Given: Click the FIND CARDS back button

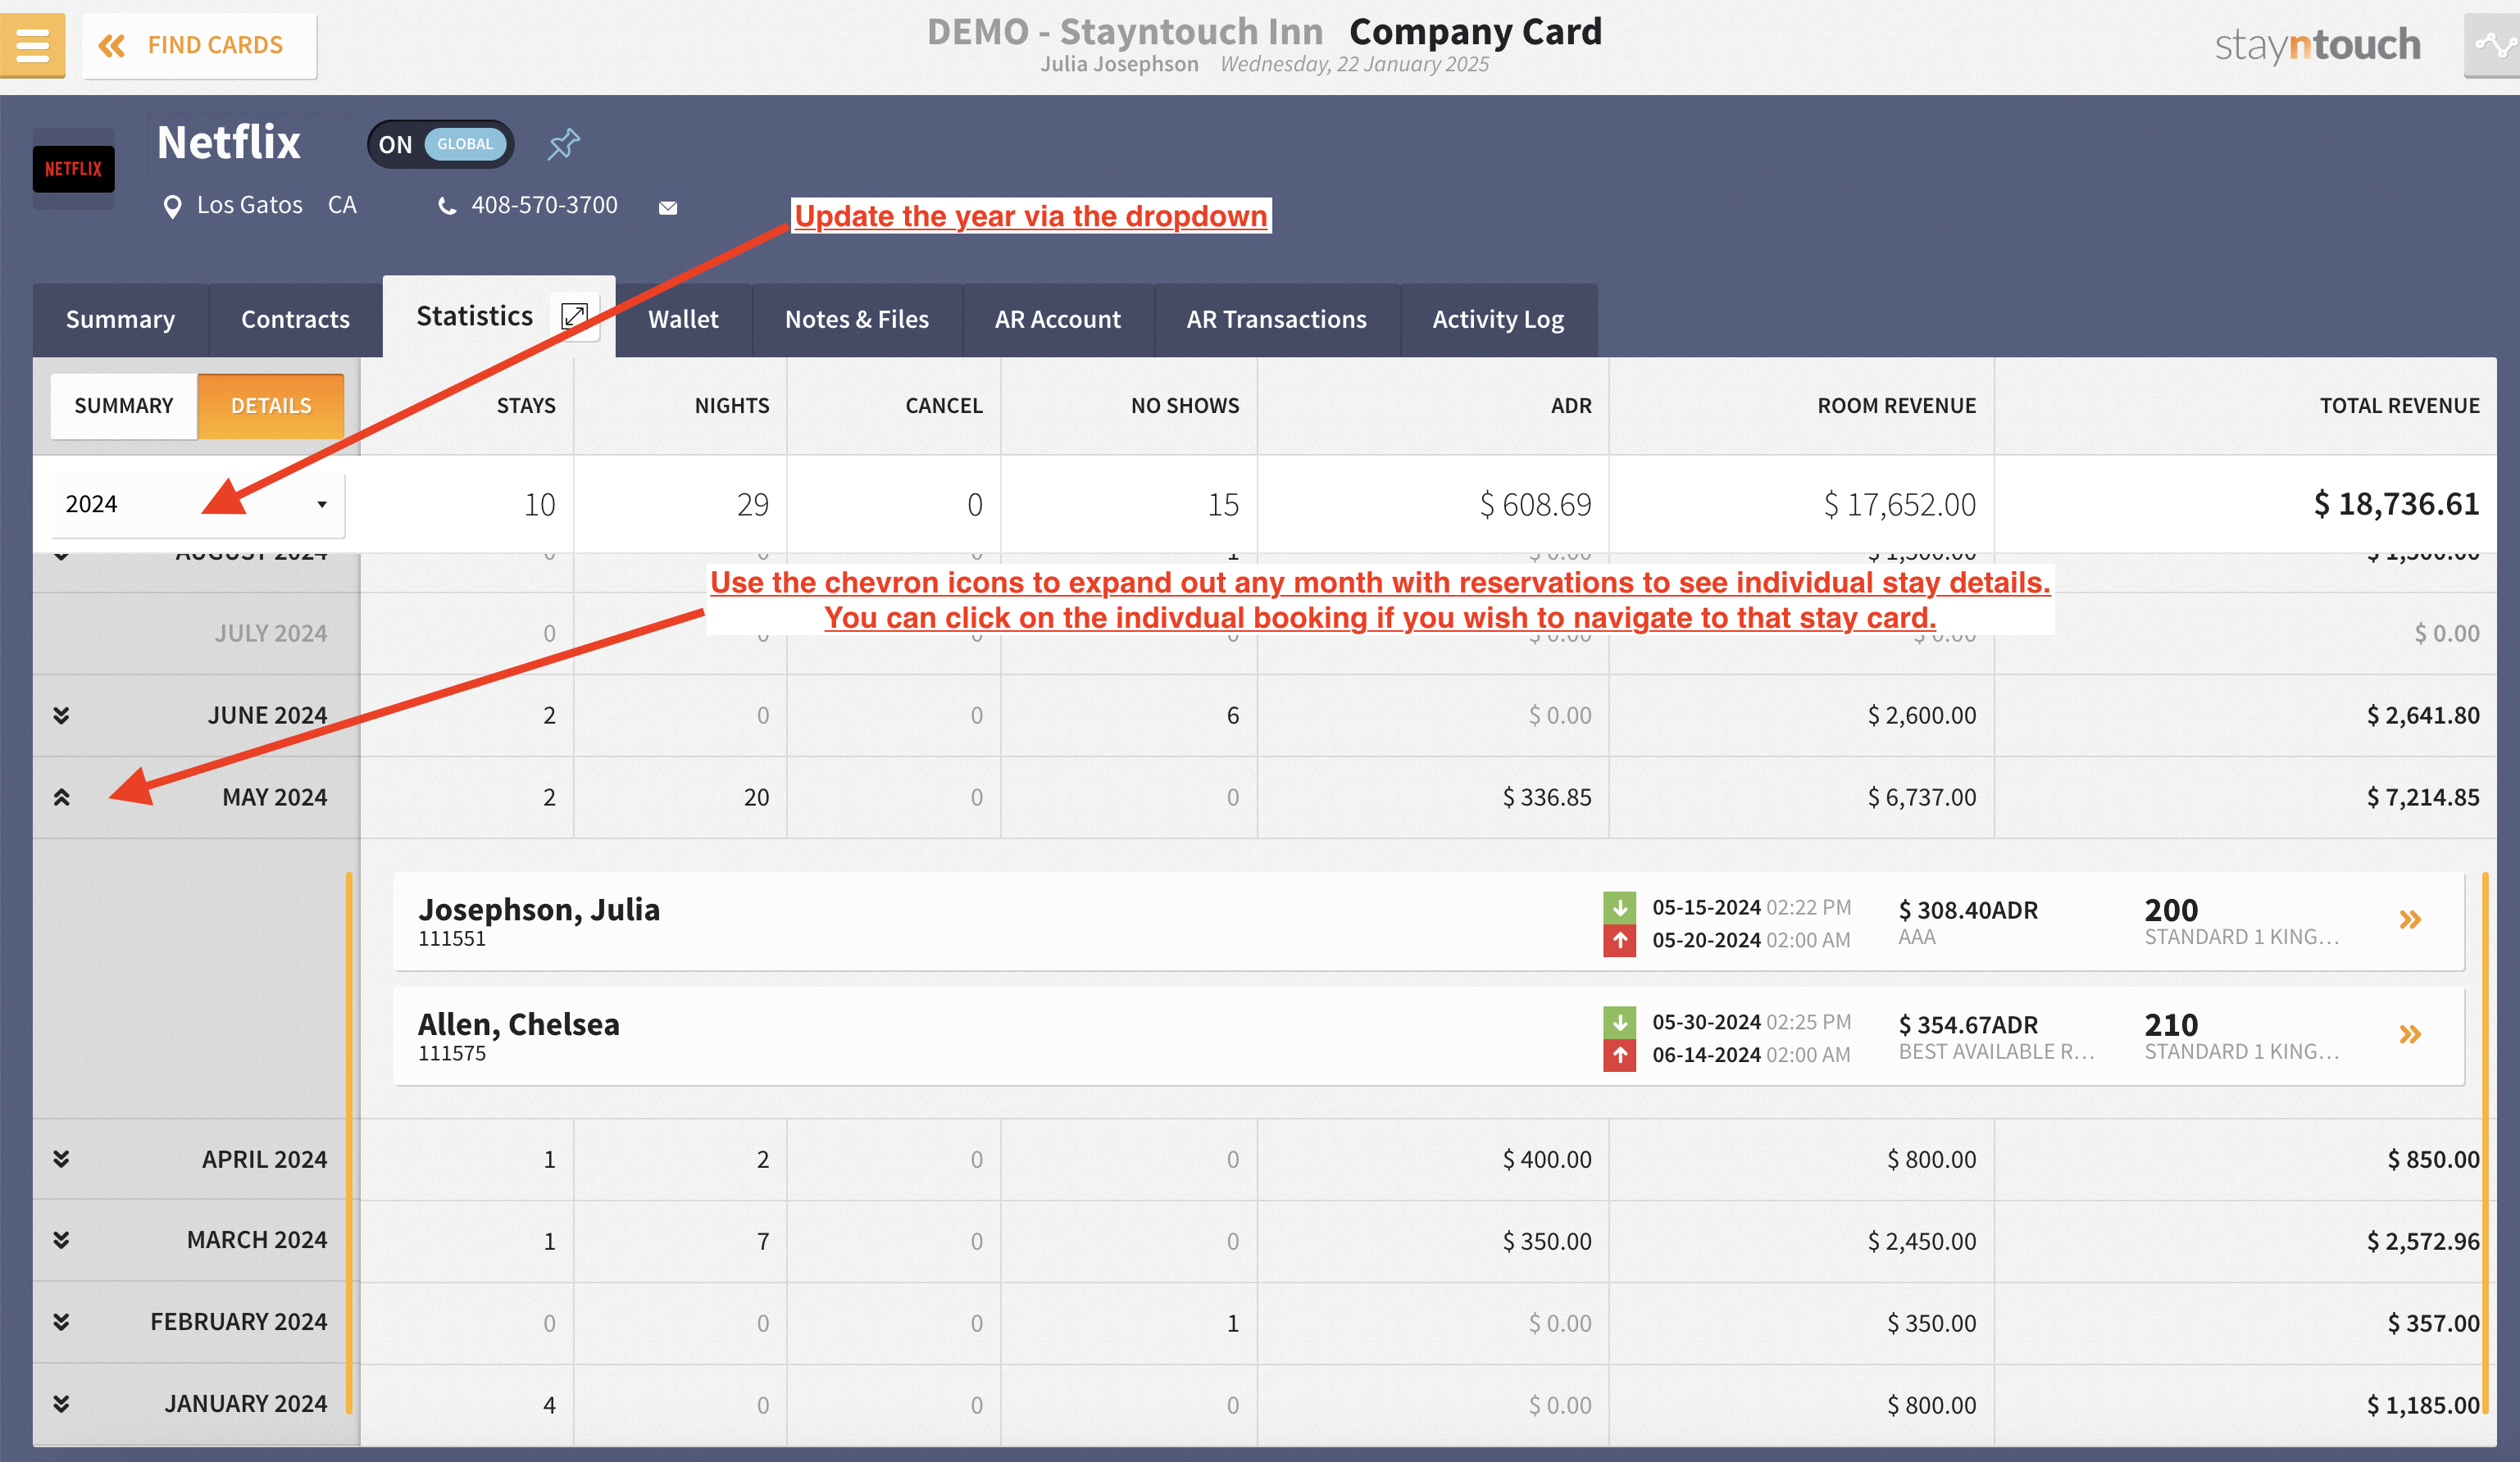Looking at the screenshot, I should 199,45.
